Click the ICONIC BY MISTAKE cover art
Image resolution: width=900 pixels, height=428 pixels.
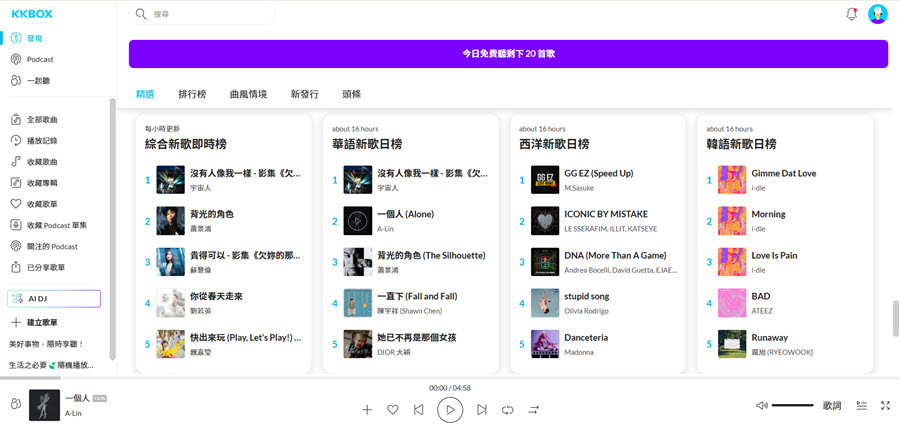pyautogui.click(x=545, y=221)
